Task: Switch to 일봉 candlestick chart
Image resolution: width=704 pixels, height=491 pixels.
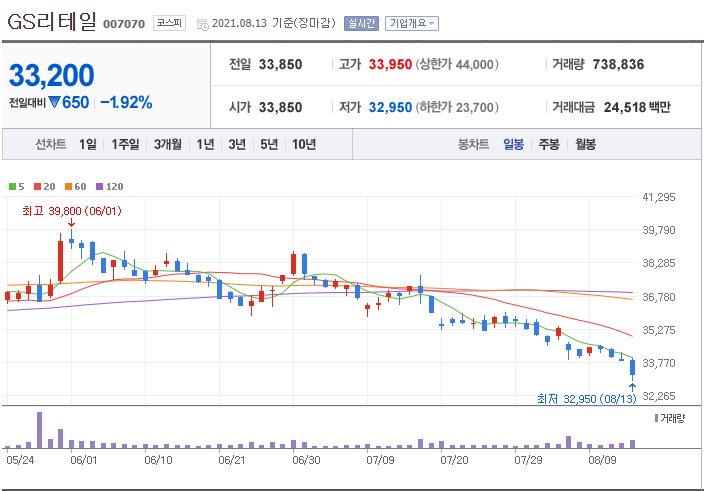Action: [x=513, y=144]
